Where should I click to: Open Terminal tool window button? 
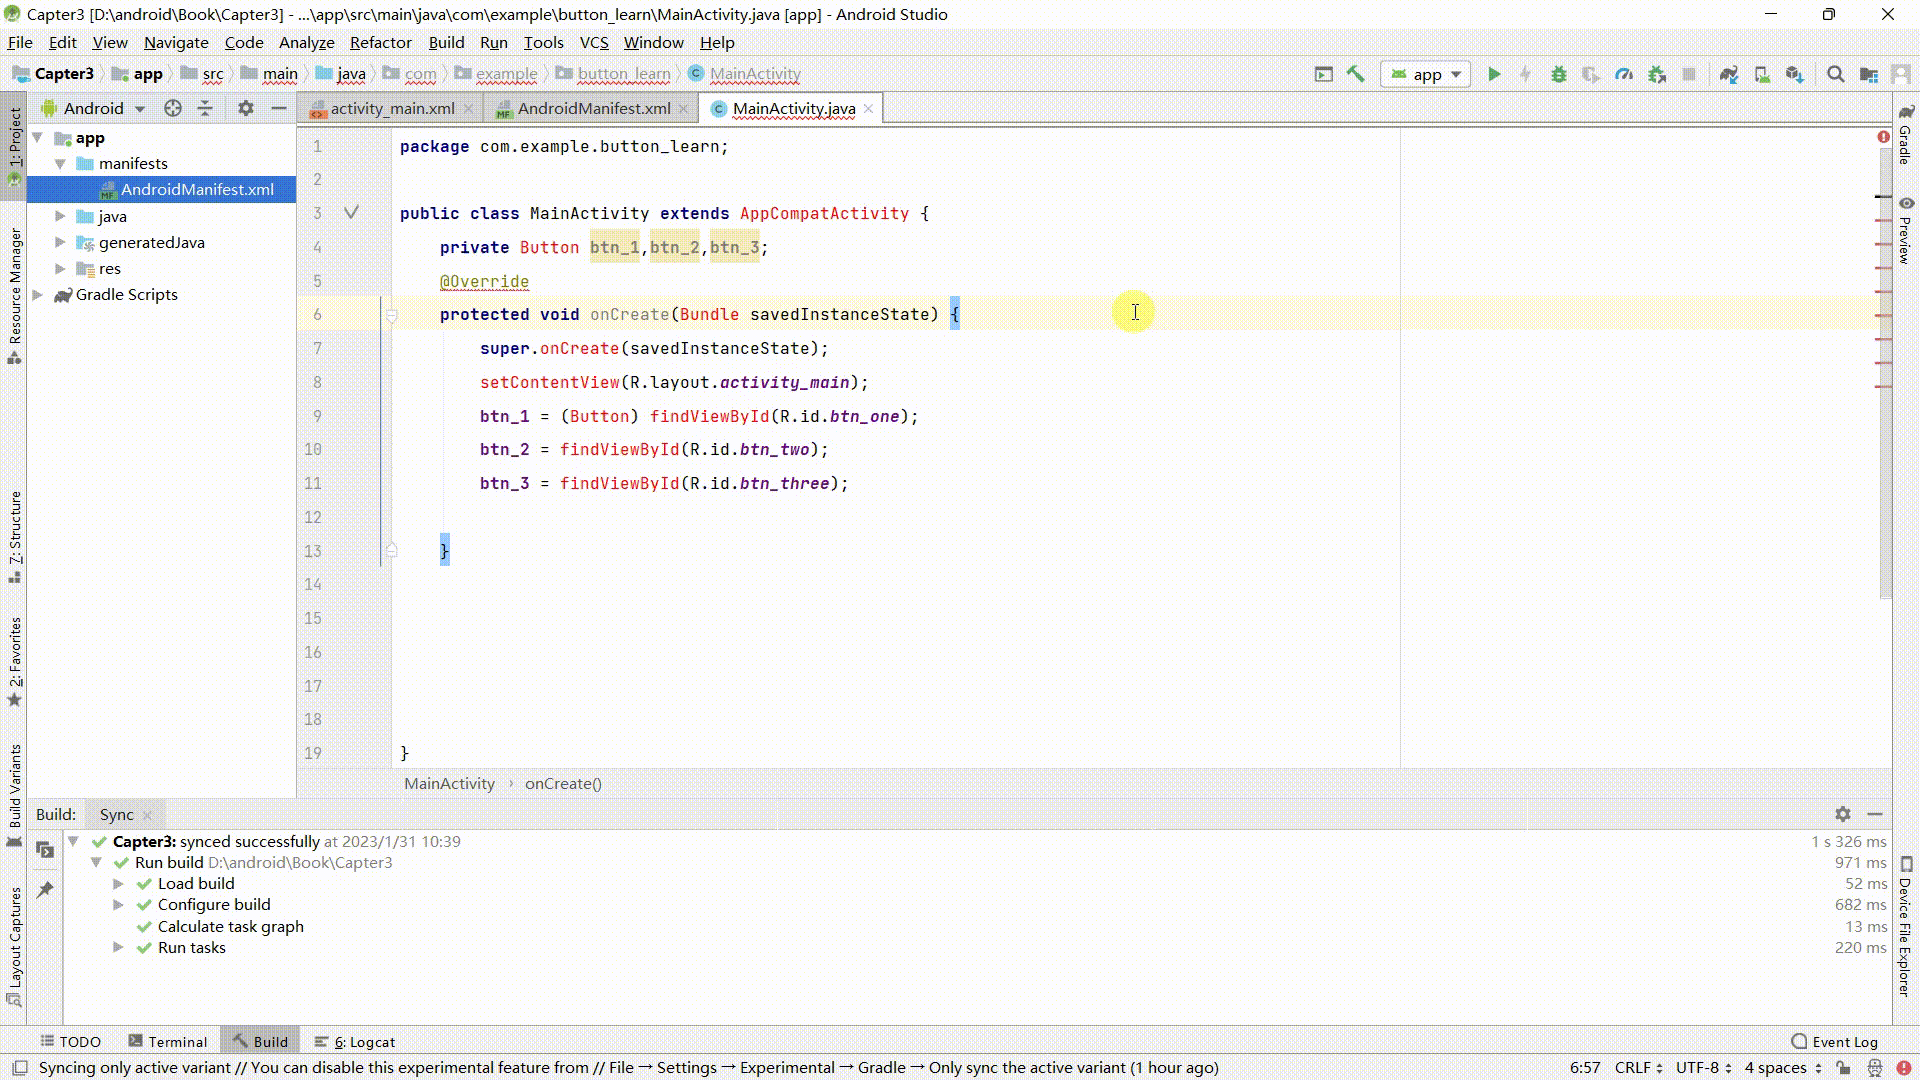167,1041
